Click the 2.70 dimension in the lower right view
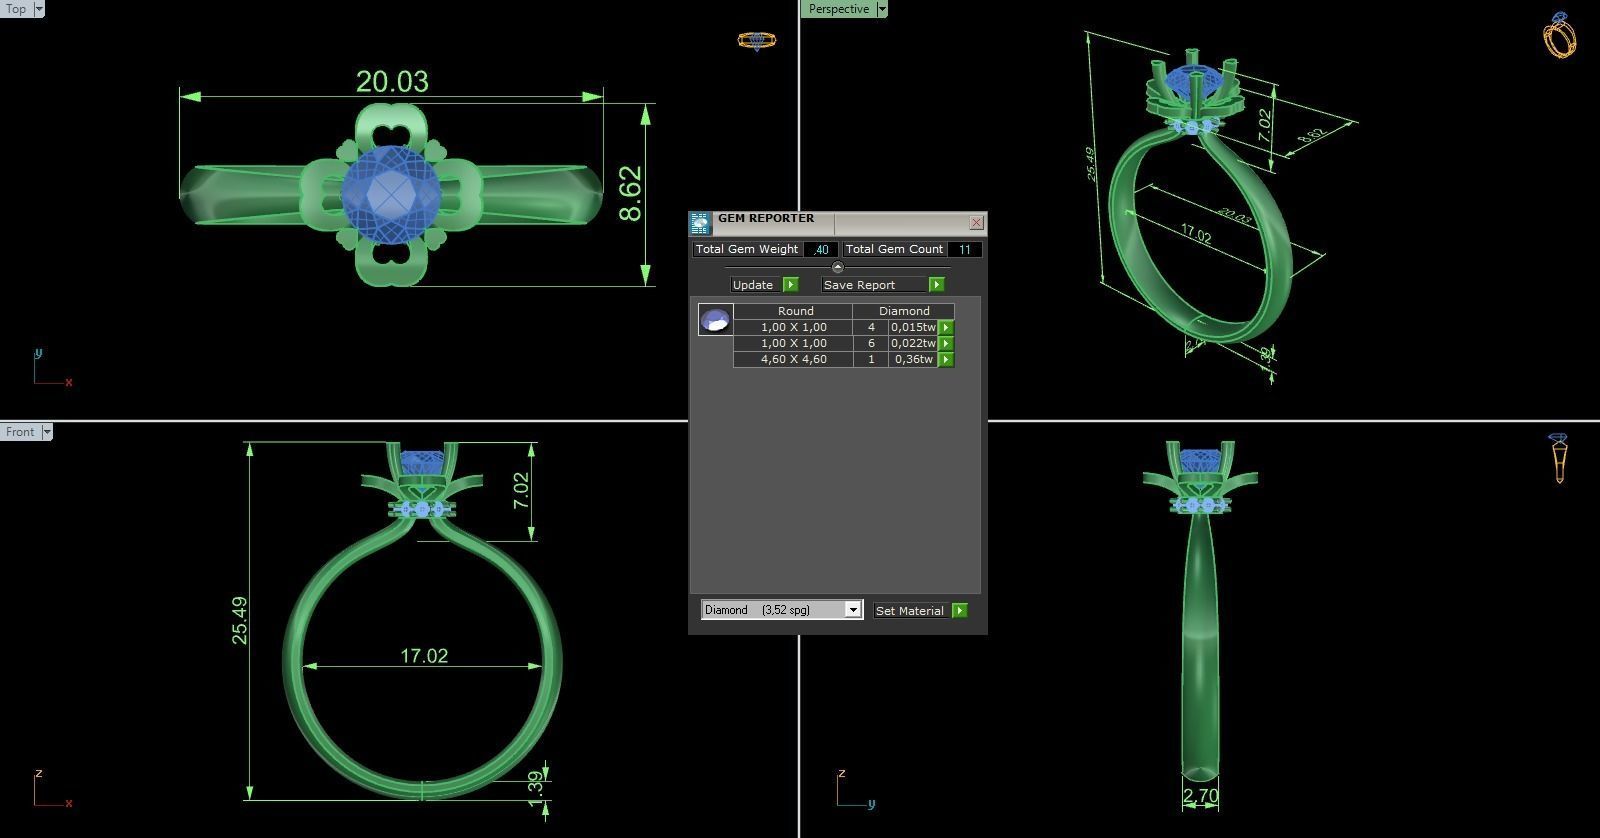1600x838 pixels. click(1200, 796)
